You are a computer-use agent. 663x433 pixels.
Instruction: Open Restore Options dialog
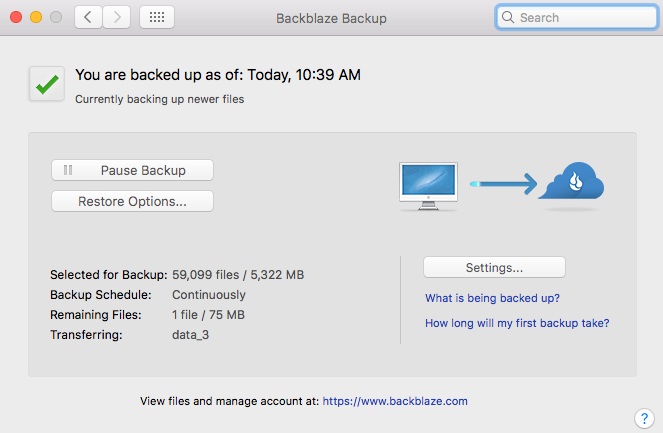click(x=132, y=201)
